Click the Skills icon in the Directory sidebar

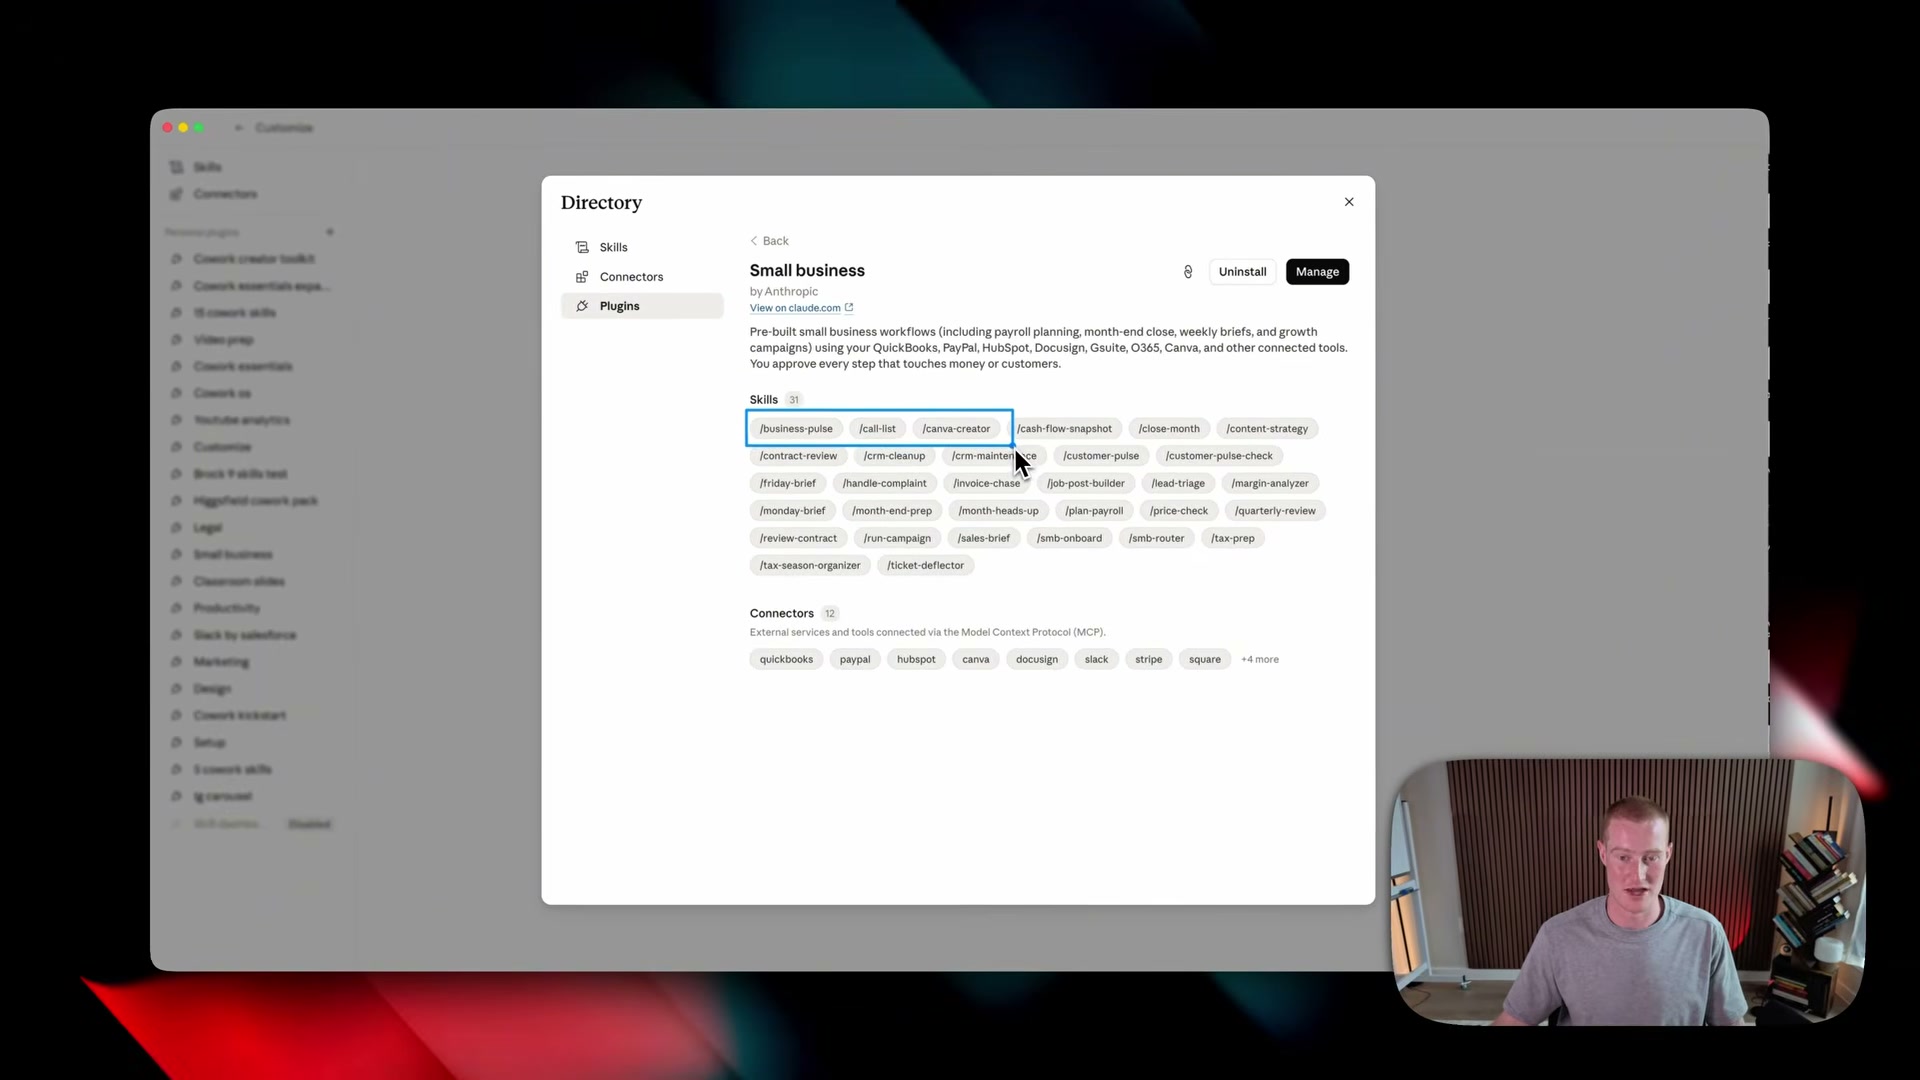pos(582,247)
